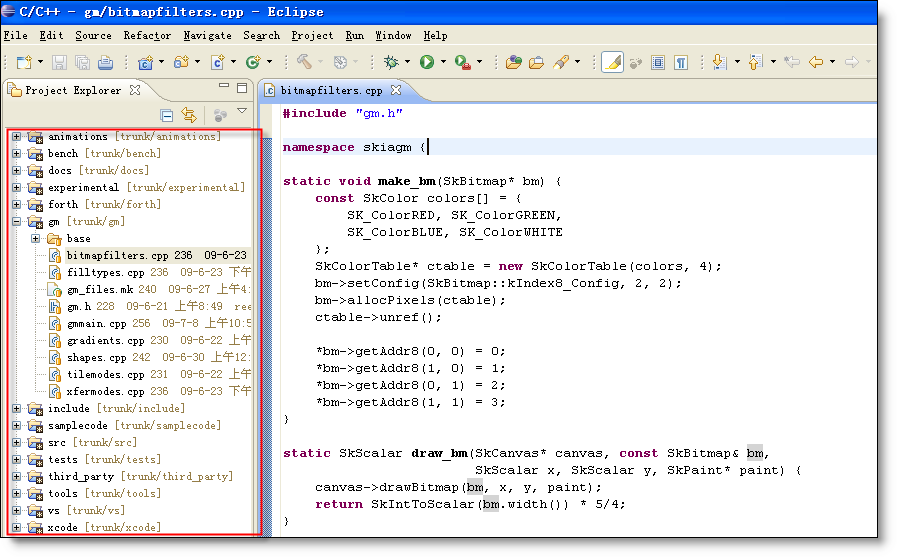
Task: Click the Open Type folder icon
Action: point(513,62)
